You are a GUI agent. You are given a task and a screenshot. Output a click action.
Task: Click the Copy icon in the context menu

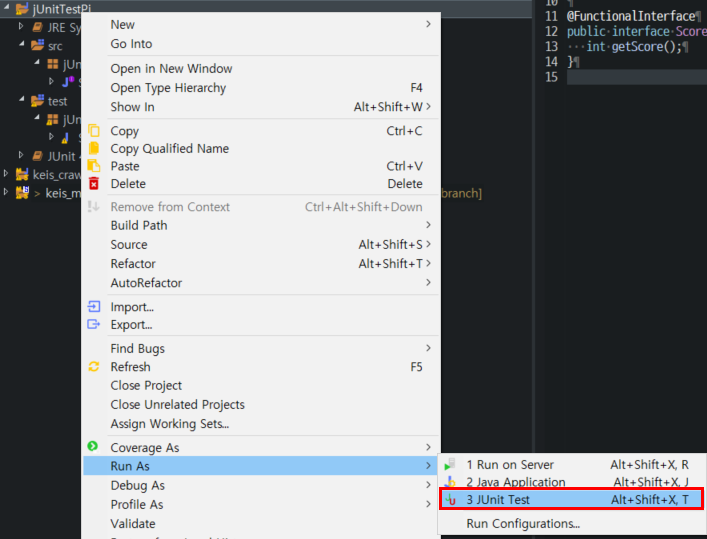94,131
